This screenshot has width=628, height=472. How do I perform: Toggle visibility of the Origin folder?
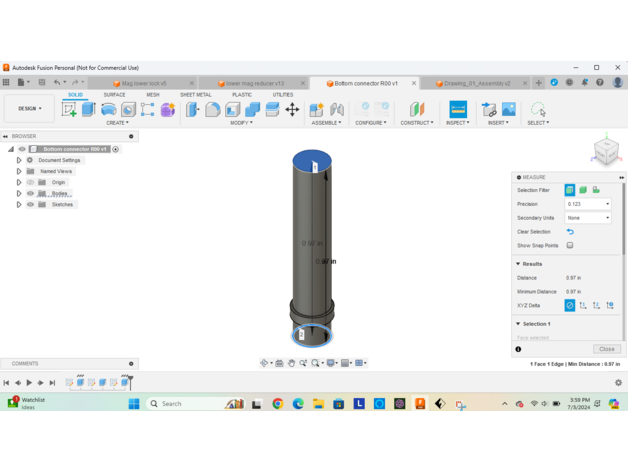pyautogui.click(x=30, y=182)
